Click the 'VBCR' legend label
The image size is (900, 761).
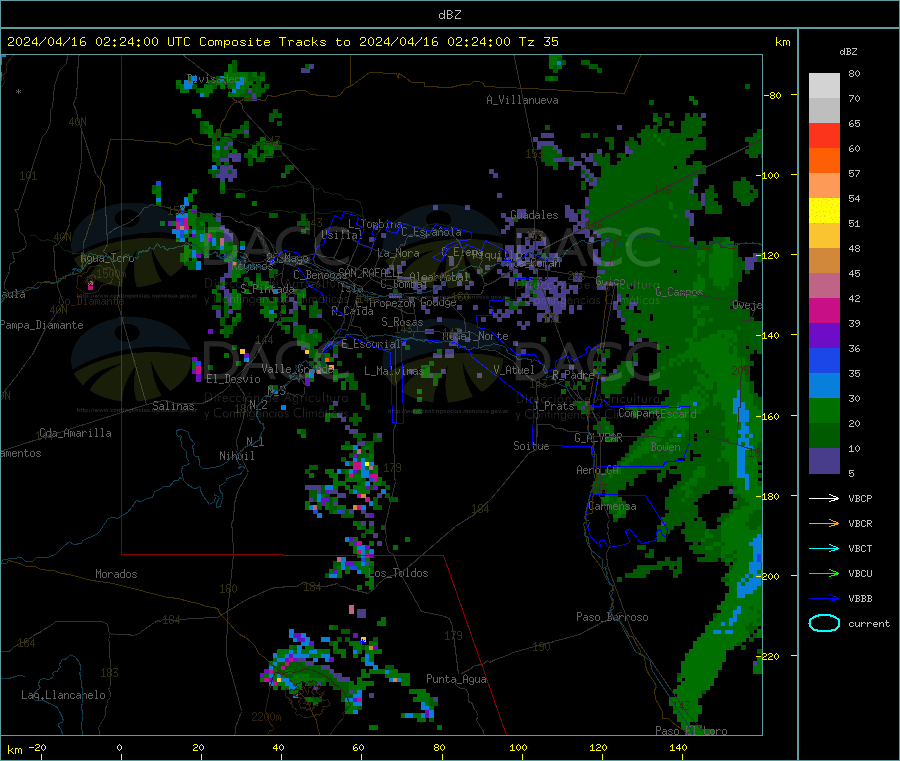(860, 523)
